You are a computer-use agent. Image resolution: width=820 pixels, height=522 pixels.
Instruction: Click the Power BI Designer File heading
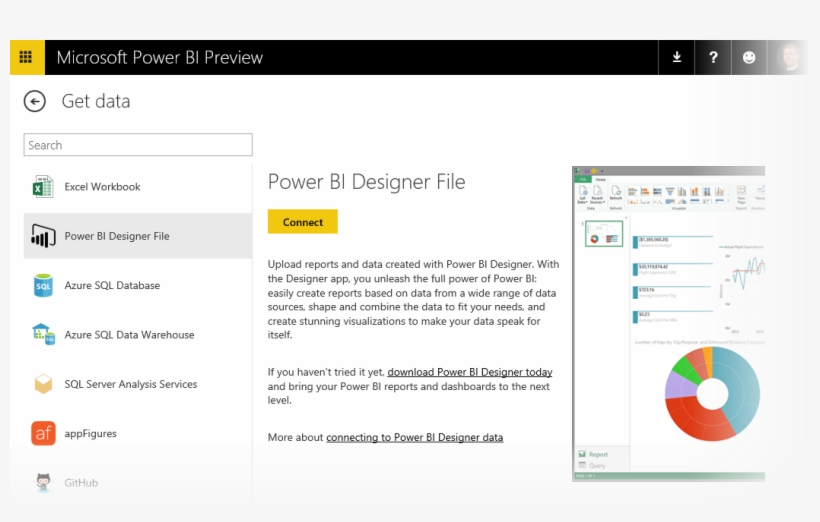(366, 182)
